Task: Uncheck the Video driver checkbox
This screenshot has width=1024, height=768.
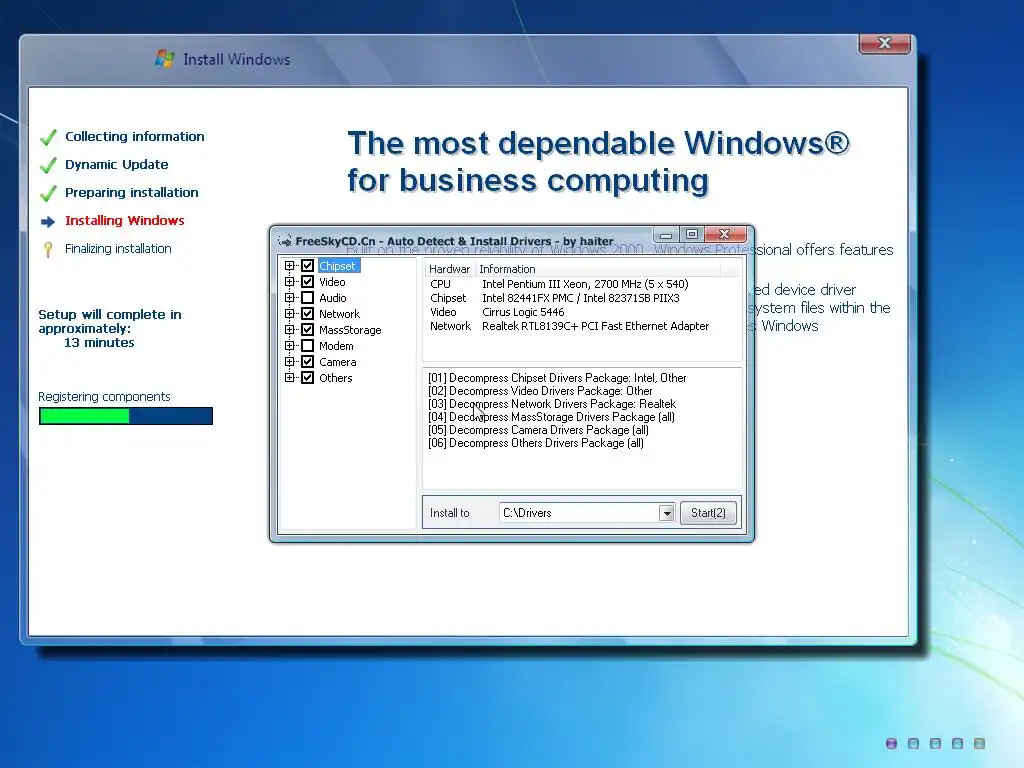Action: (x=308, y=282)
